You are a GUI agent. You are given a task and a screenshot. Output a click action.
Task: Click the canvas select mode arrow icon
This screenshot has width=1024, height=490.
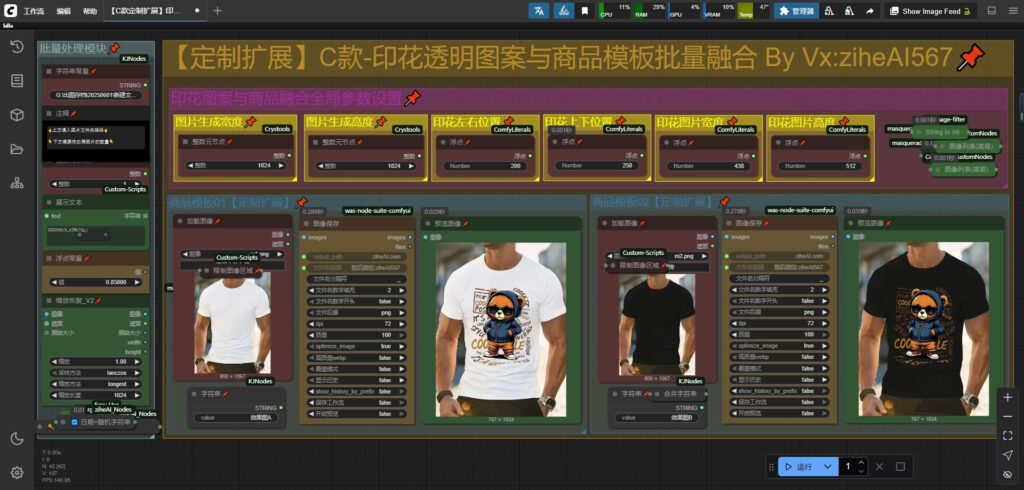(x=1007, y=455)
